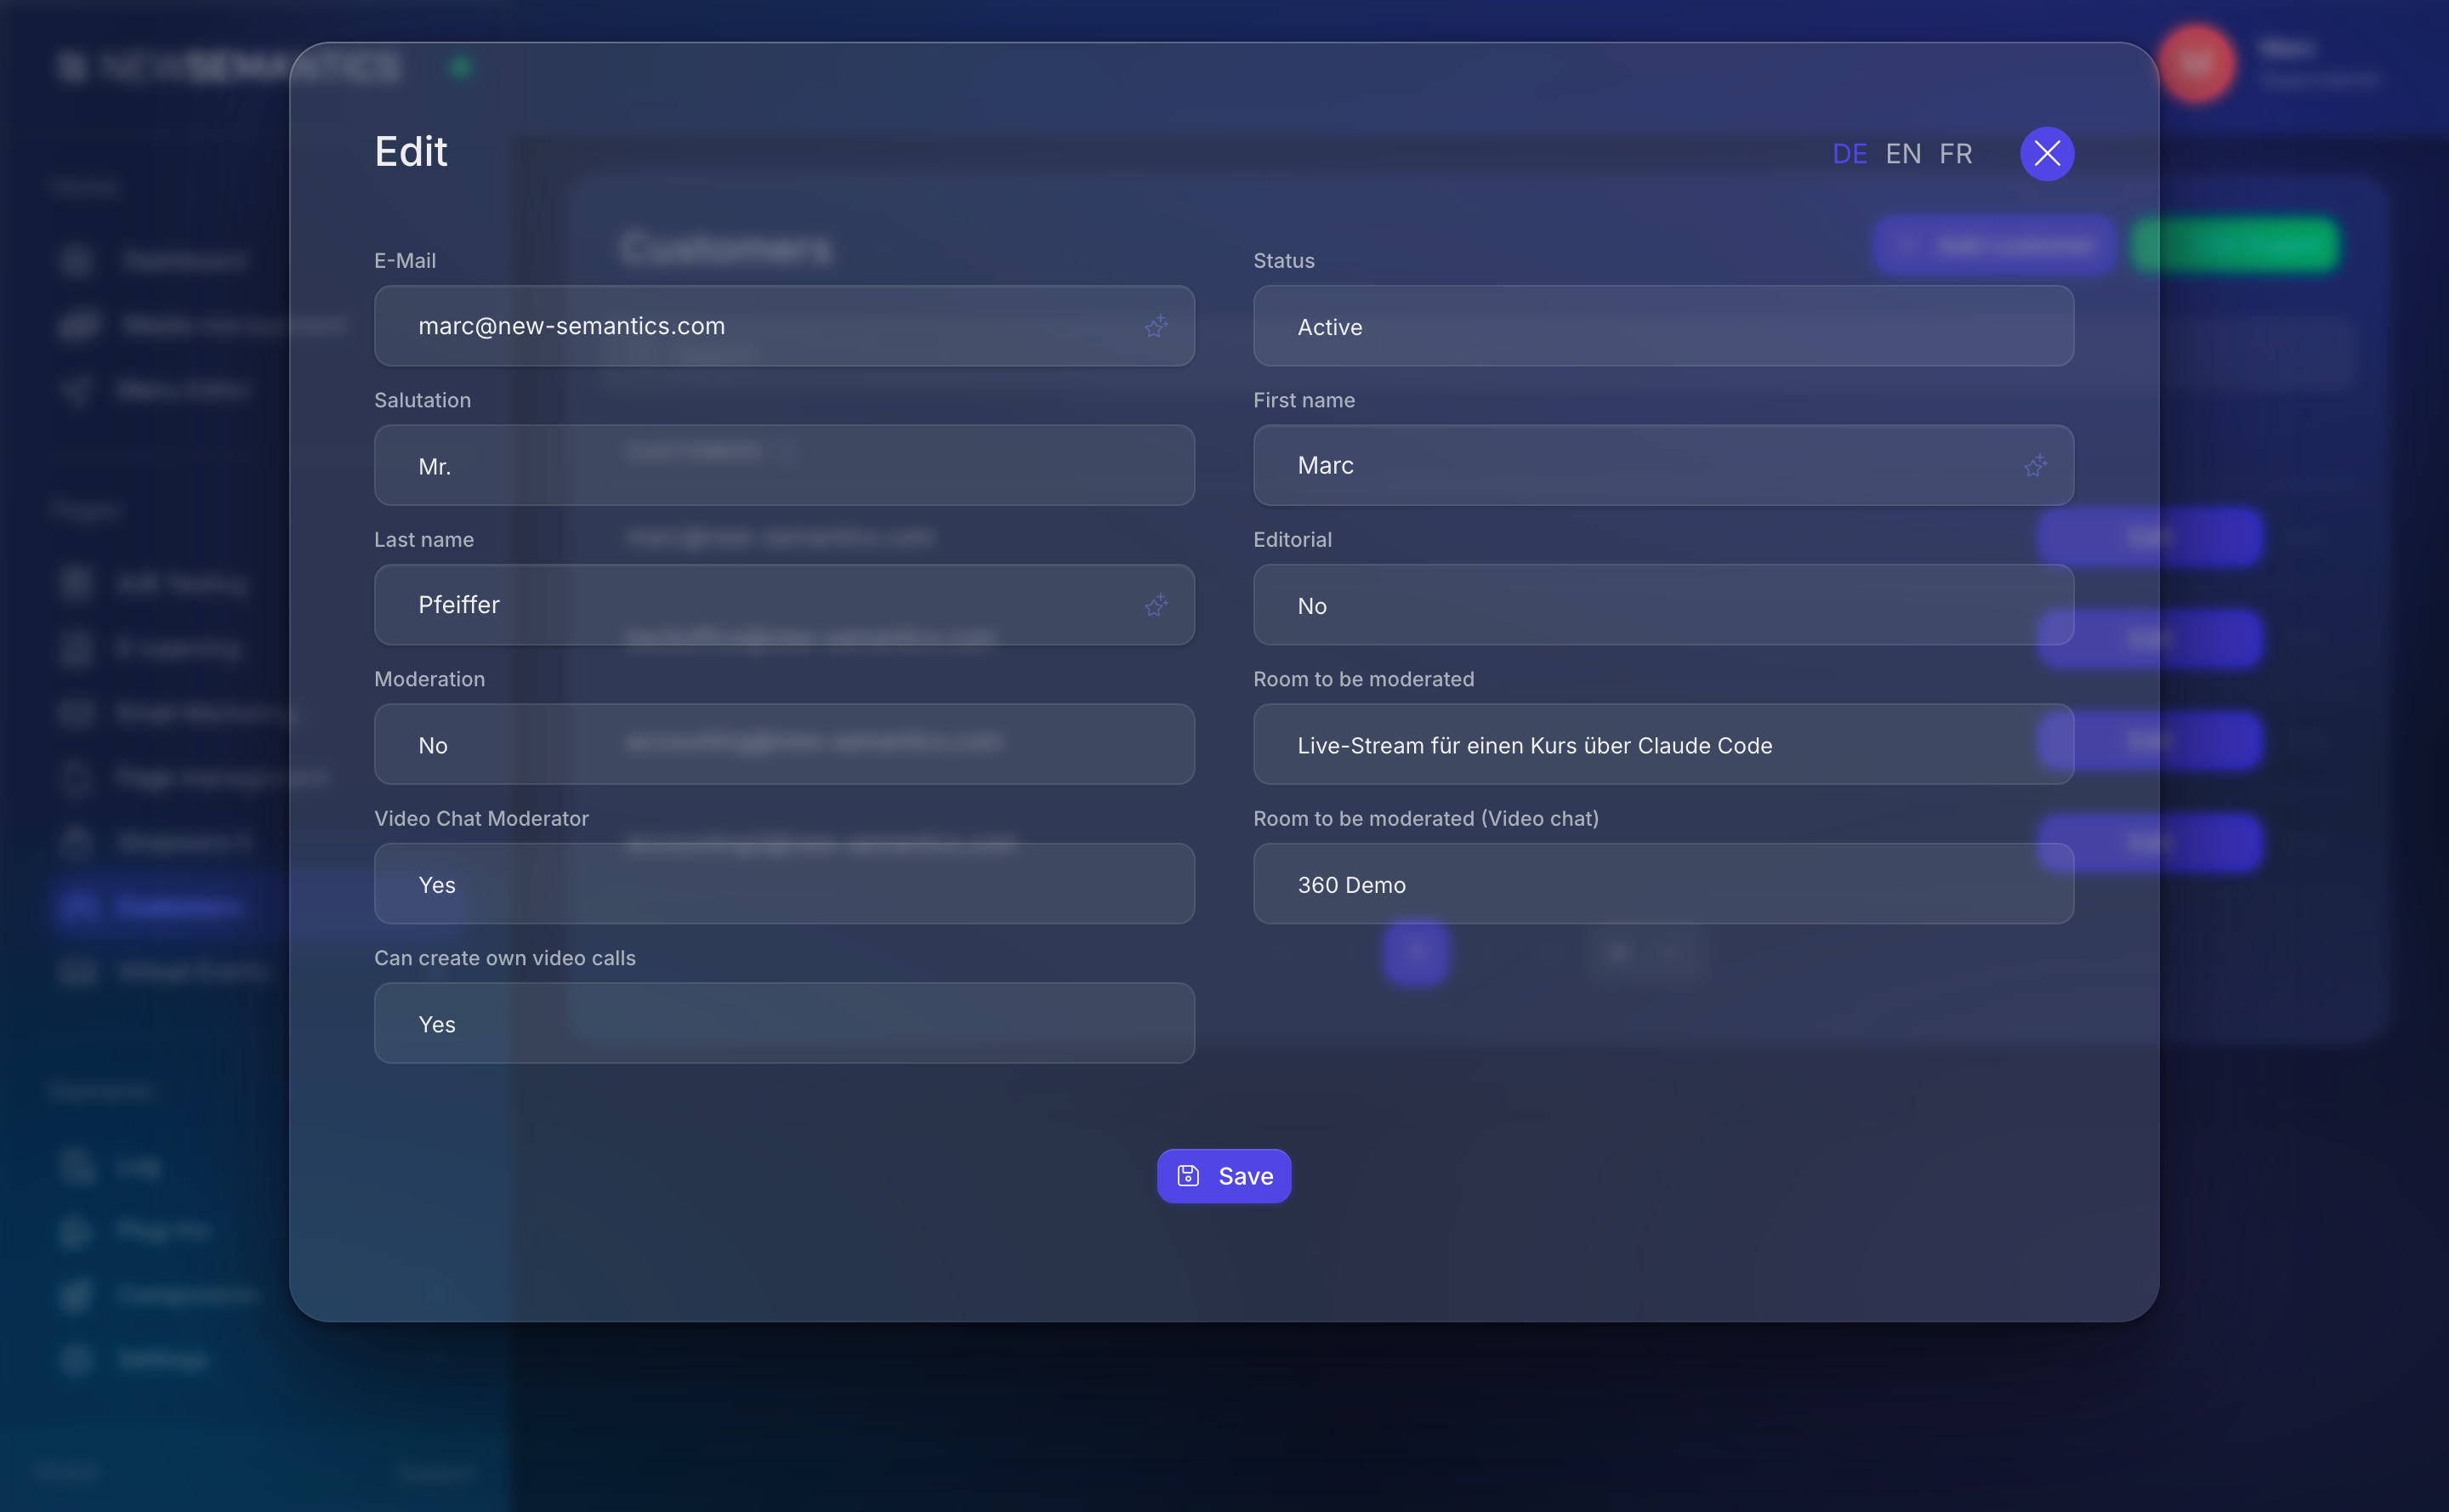Viewport: 2449px width, 1512px height.
Task: Open the Status dropdown showing Active
Action: click(x=1663, y=326)
